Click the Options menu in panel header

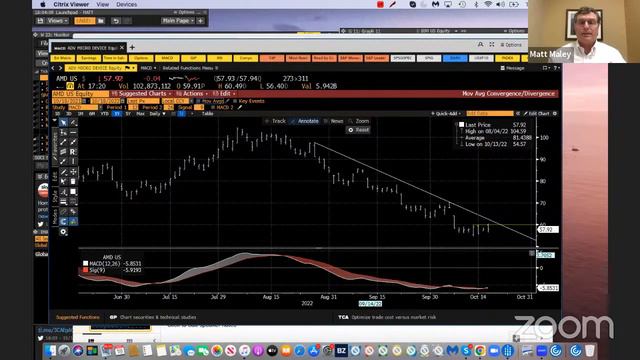(511, 44)
